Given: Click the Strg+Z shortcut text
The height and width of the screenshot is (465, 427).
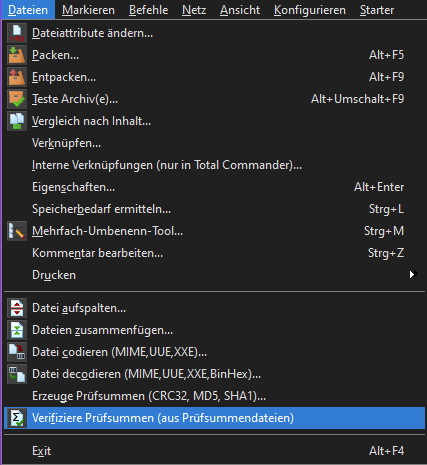Looking at the screenshot, I should pyautogui.click(x=386, y=253).
